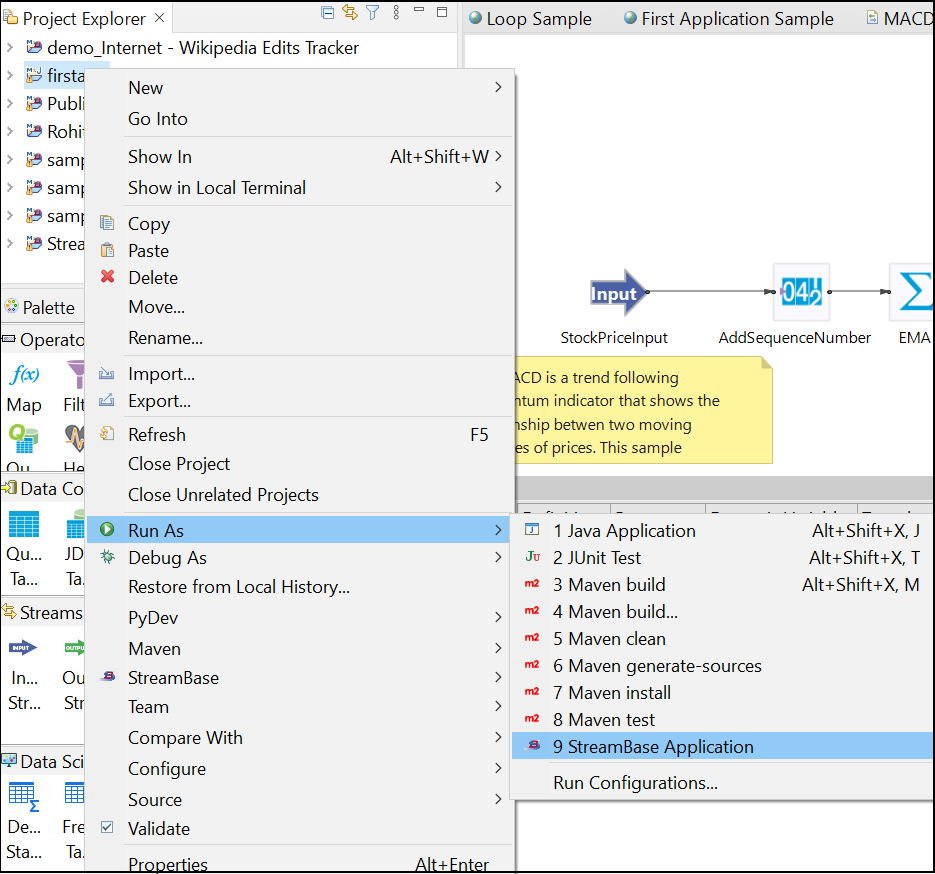The image size is (935, 874).
Task: Open Compare With submenu
Action: [x=300, y=738]
